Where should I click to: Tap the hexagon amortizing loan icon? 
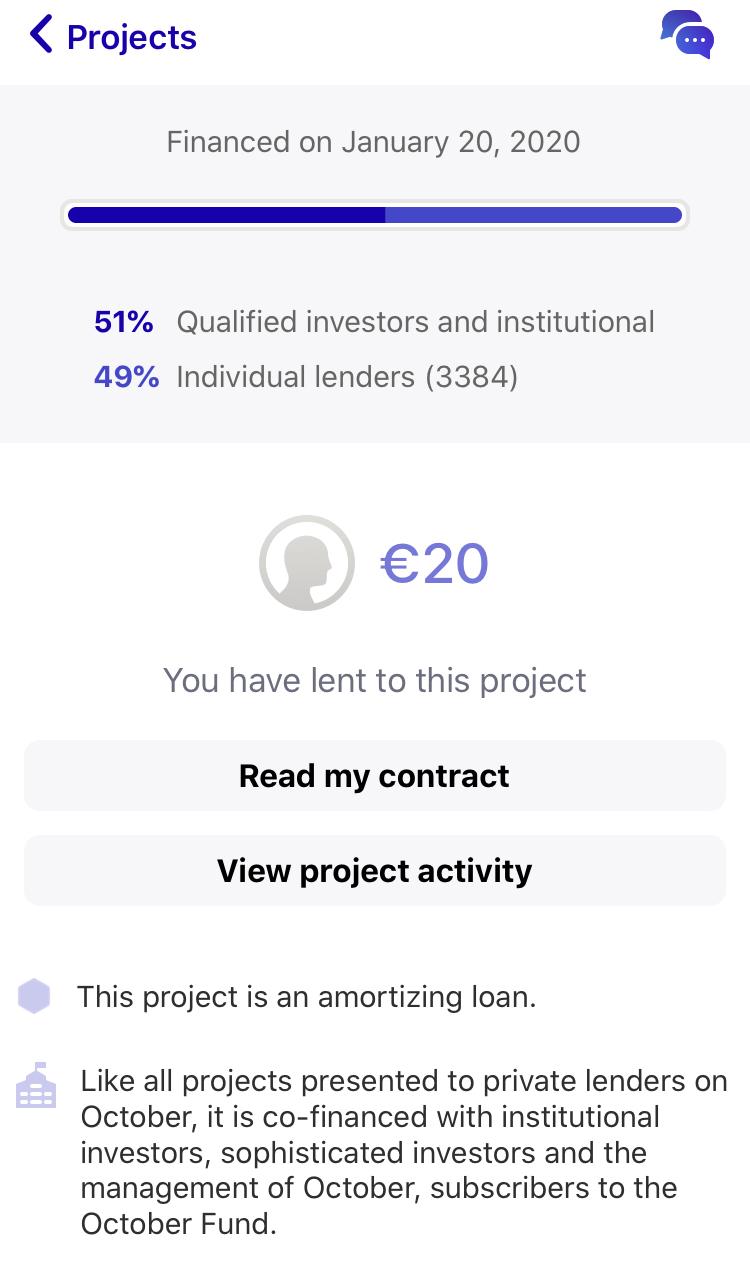[x=34, y=996]
